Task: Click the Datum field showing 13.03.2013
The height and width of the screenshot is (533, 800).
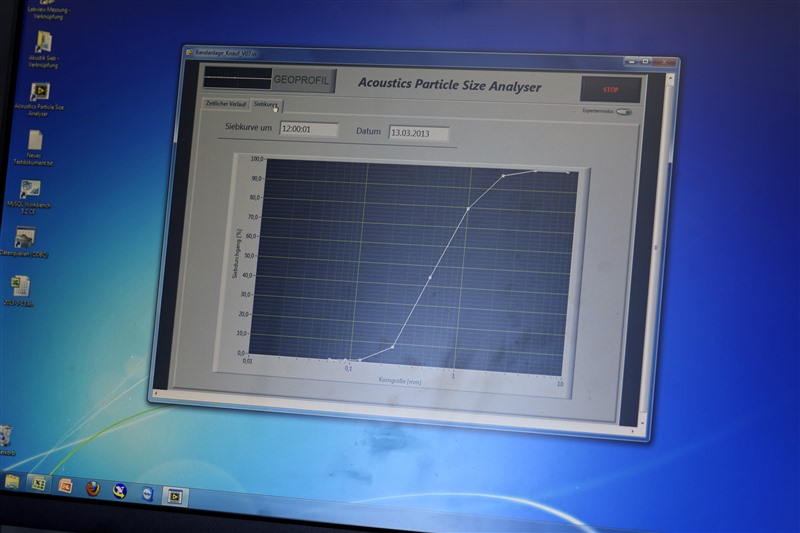Action: (x=418, y=133)
